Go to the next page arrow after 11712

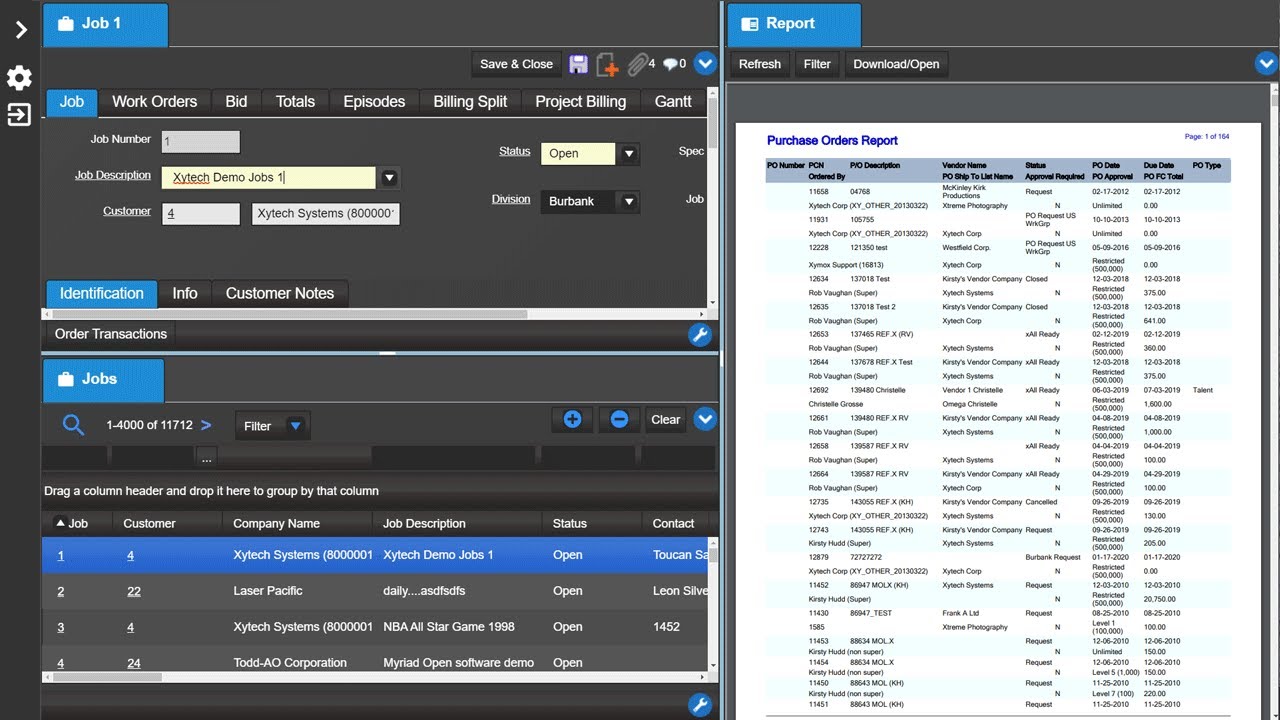tap(206, 425)
